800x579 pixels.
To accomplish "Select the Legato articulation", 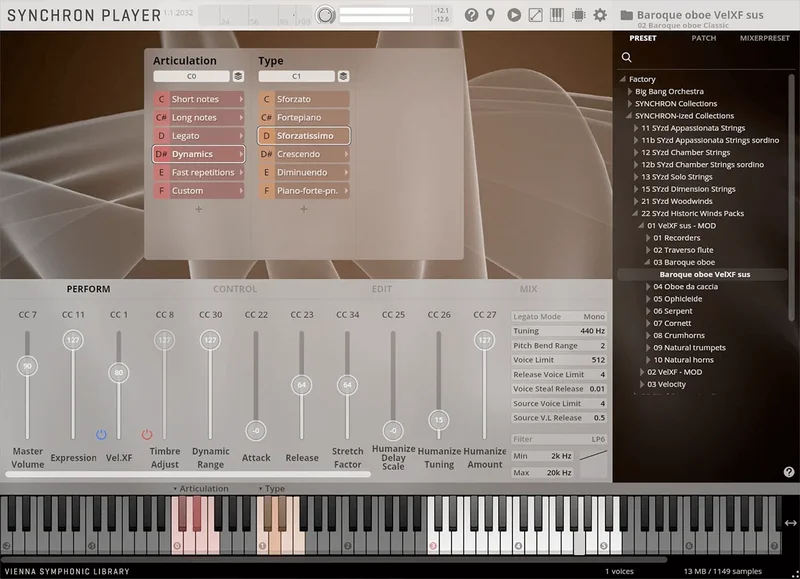I will point(198,136).
